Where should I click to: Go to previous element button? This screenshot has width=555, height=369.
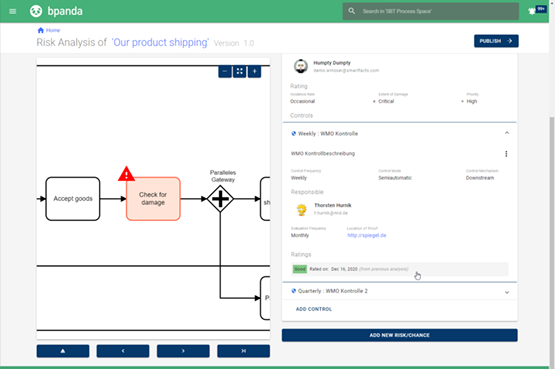pos(123,351)
